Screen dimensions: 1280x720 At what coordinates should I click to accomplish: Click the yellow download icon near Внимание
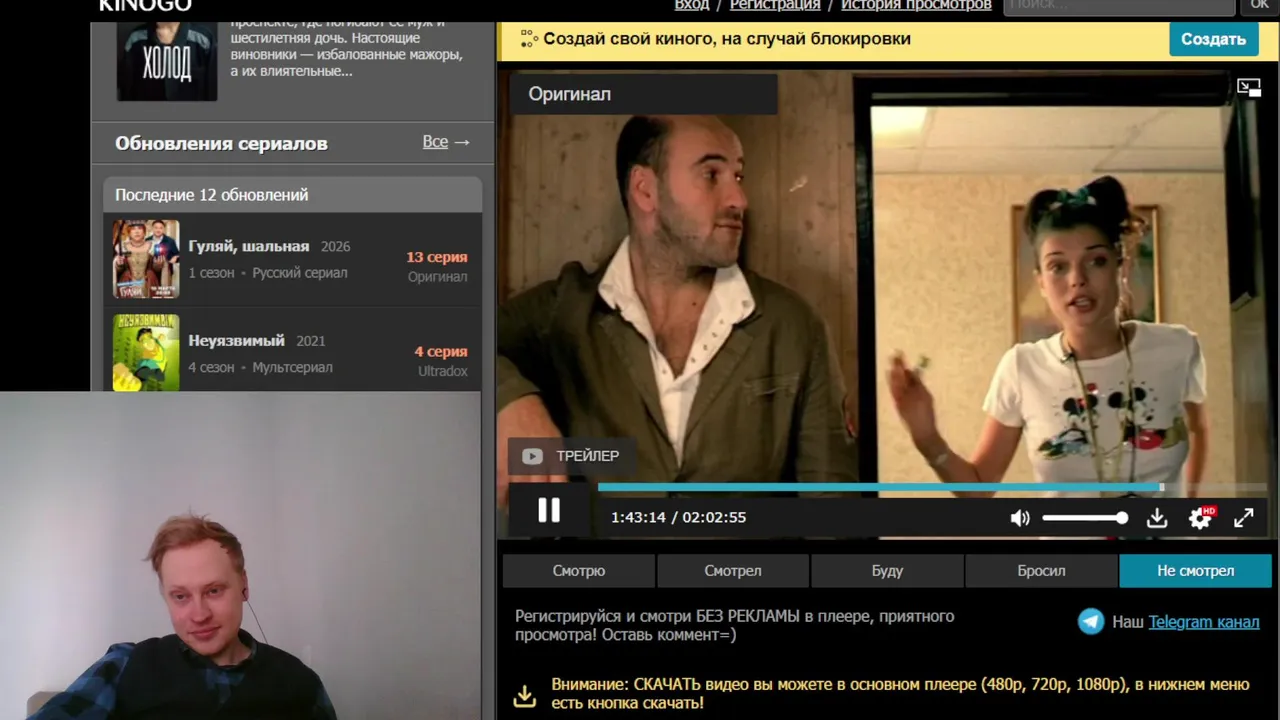[525, 695]
